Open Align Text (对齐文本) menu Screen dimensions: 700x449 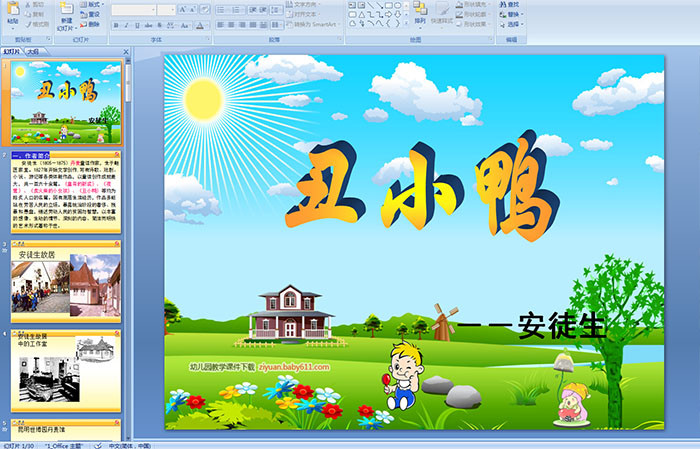pyautogui.click(x=304, y=14)
